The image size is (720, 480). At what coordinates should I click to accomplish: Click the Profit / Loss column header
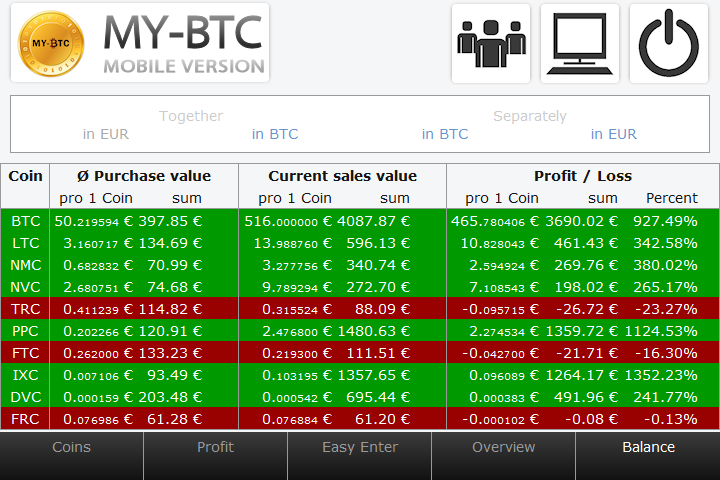(582, 176)
